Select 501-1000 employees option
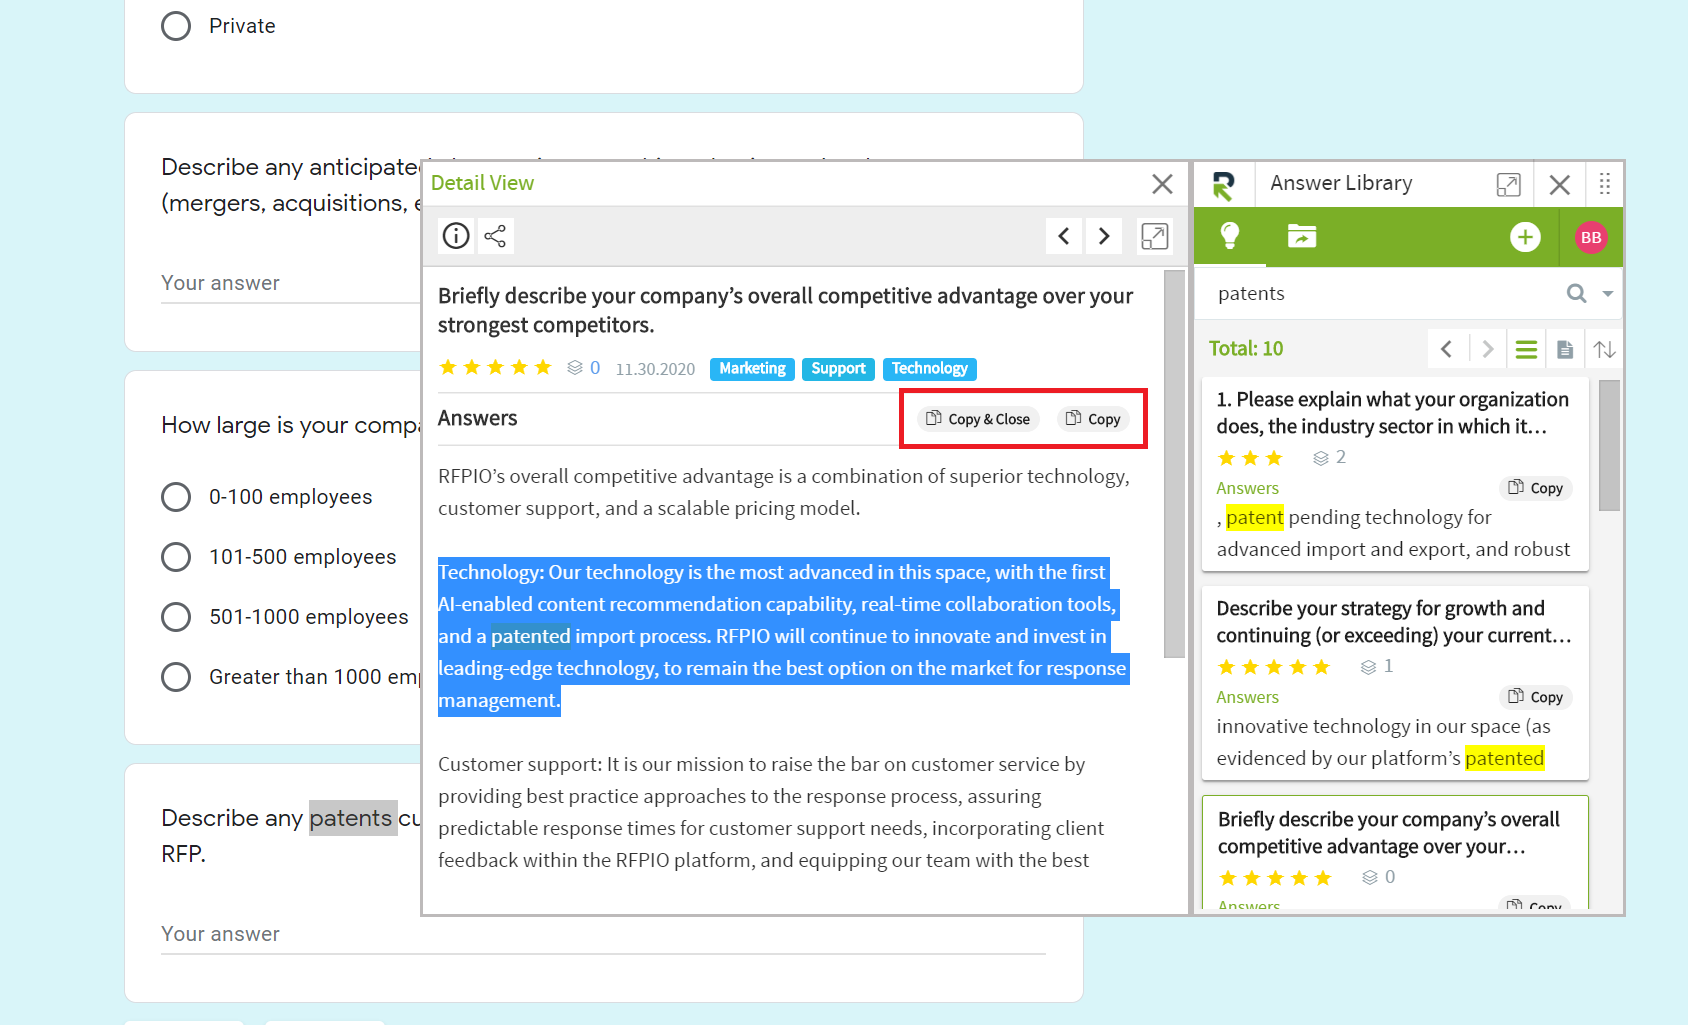The image size is (1688, 1025). [x=176, y=617]
